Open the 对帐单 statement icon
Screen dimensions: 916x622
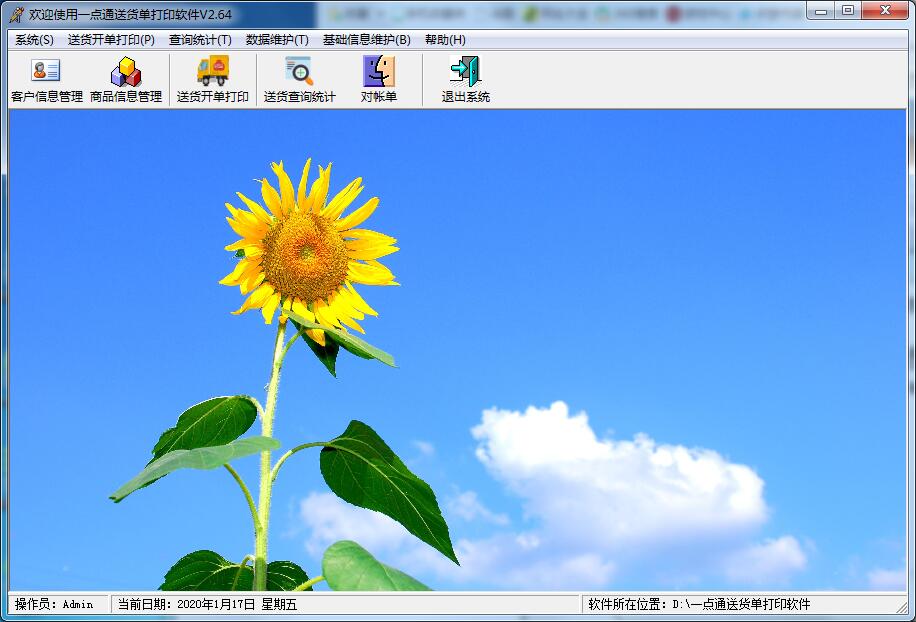point(379,80)
